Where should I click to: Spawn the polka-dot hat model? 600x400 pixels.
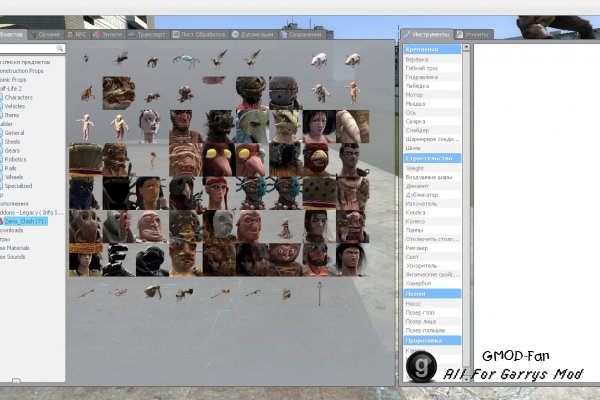click(319, 193)
